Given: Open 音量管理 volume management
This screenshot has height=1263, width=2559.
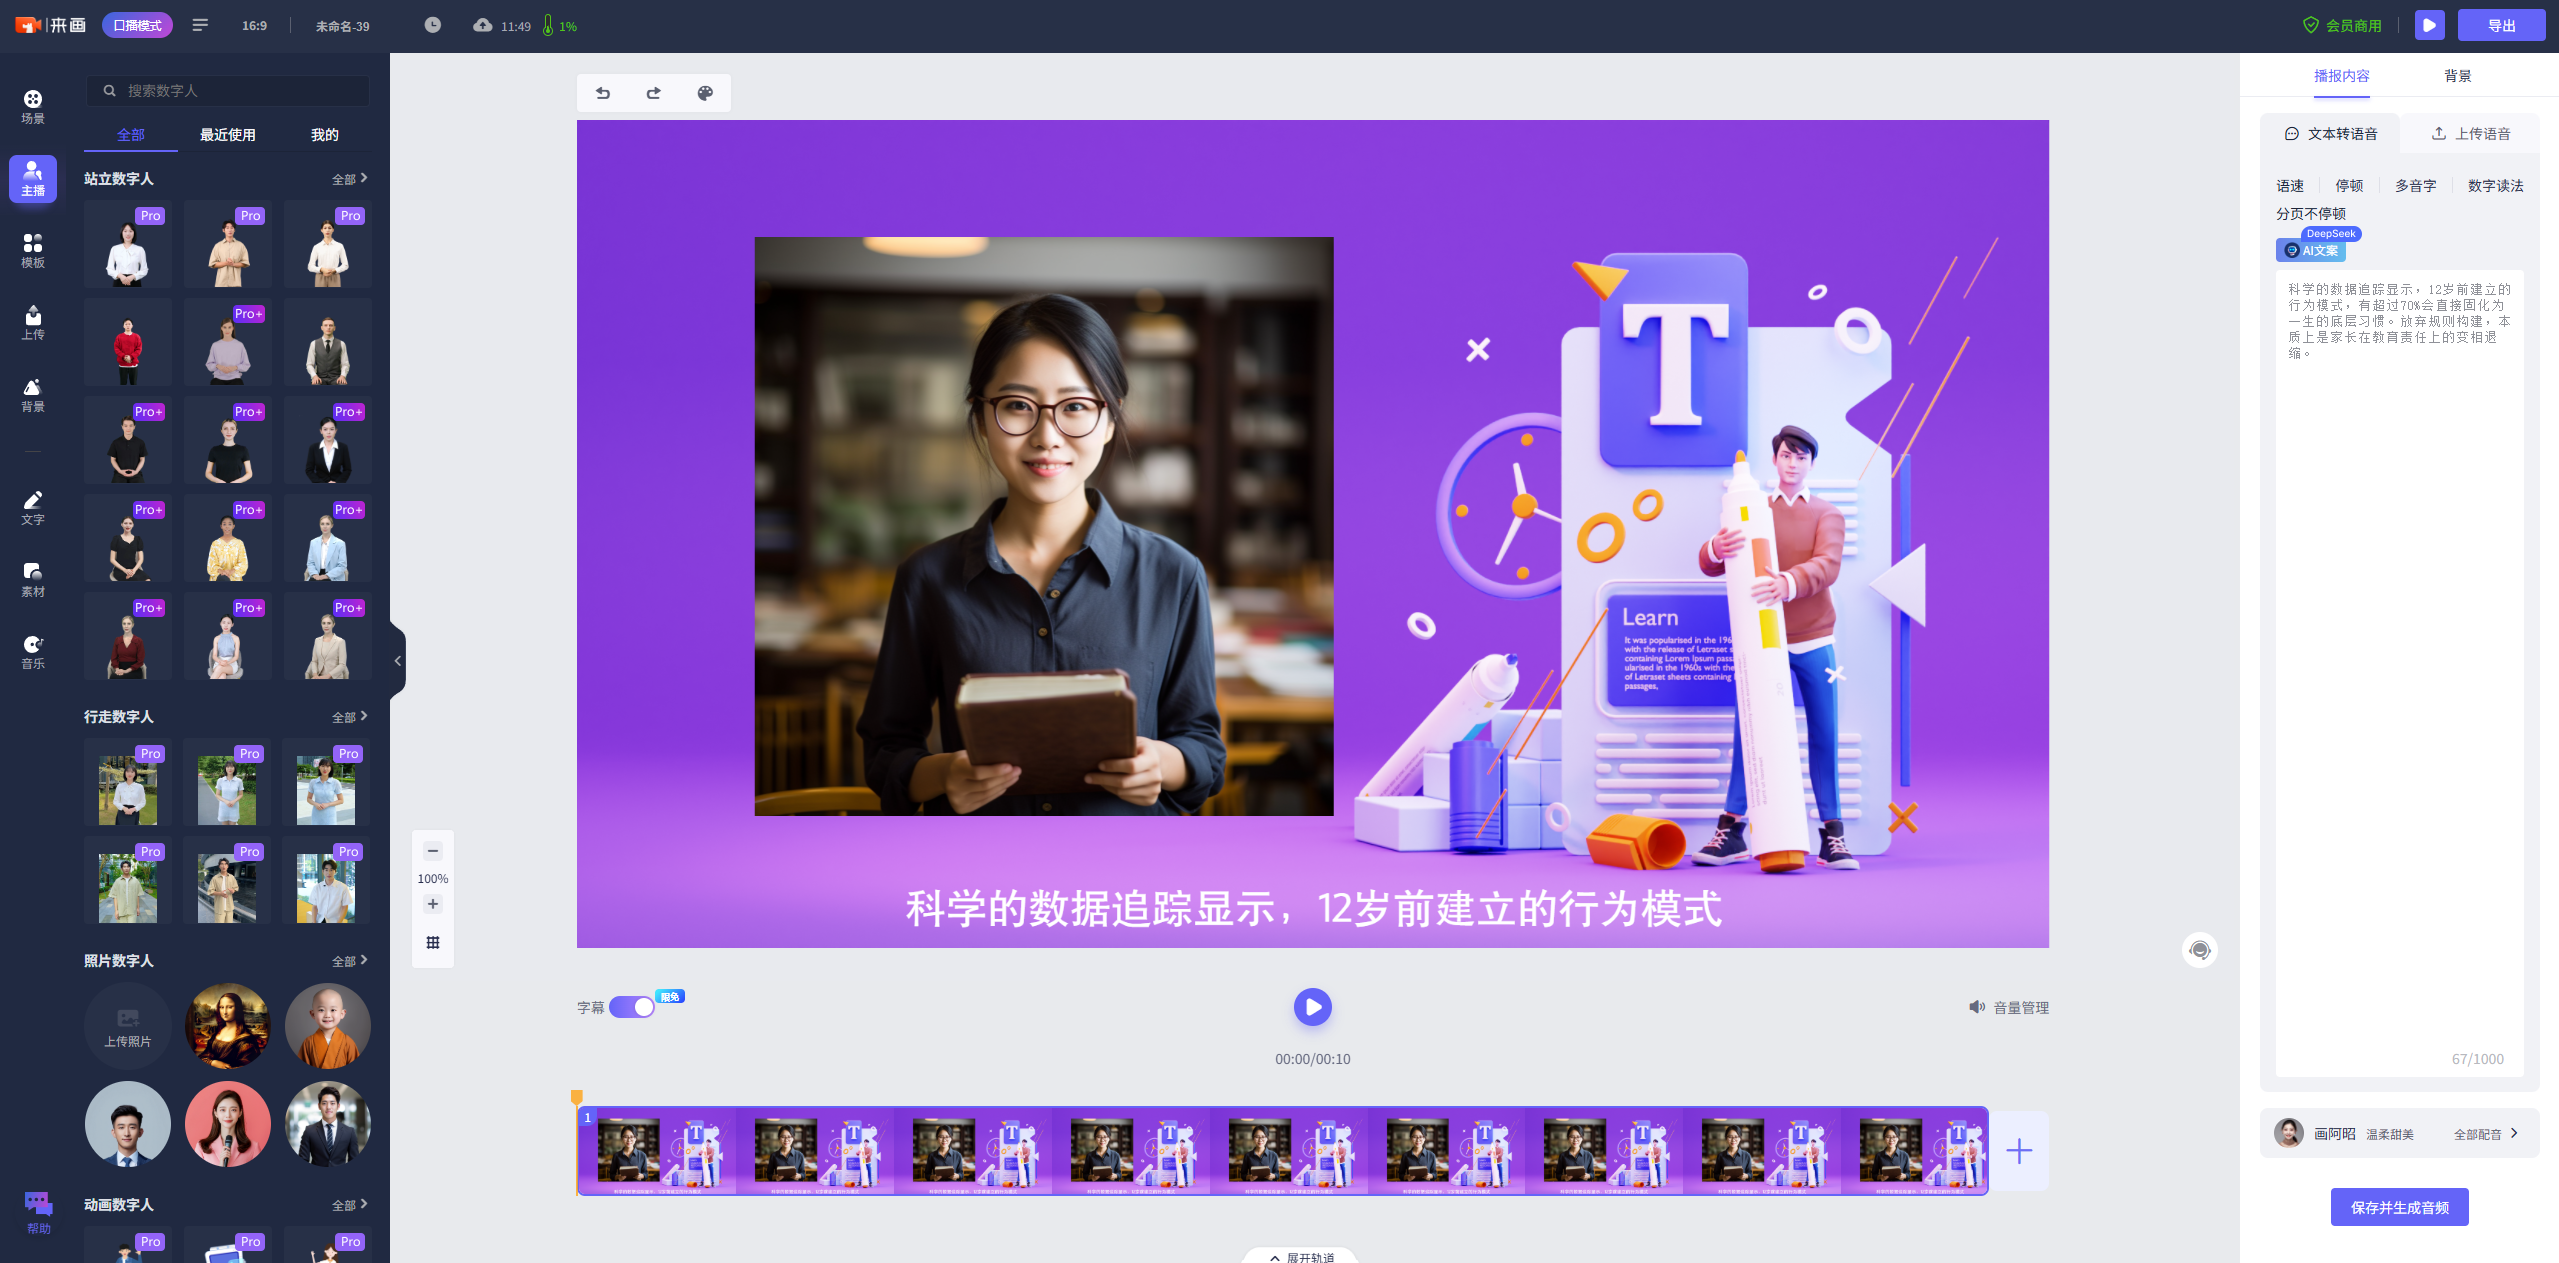Looking at the screenshot, I should [x=2009, y=1007].
